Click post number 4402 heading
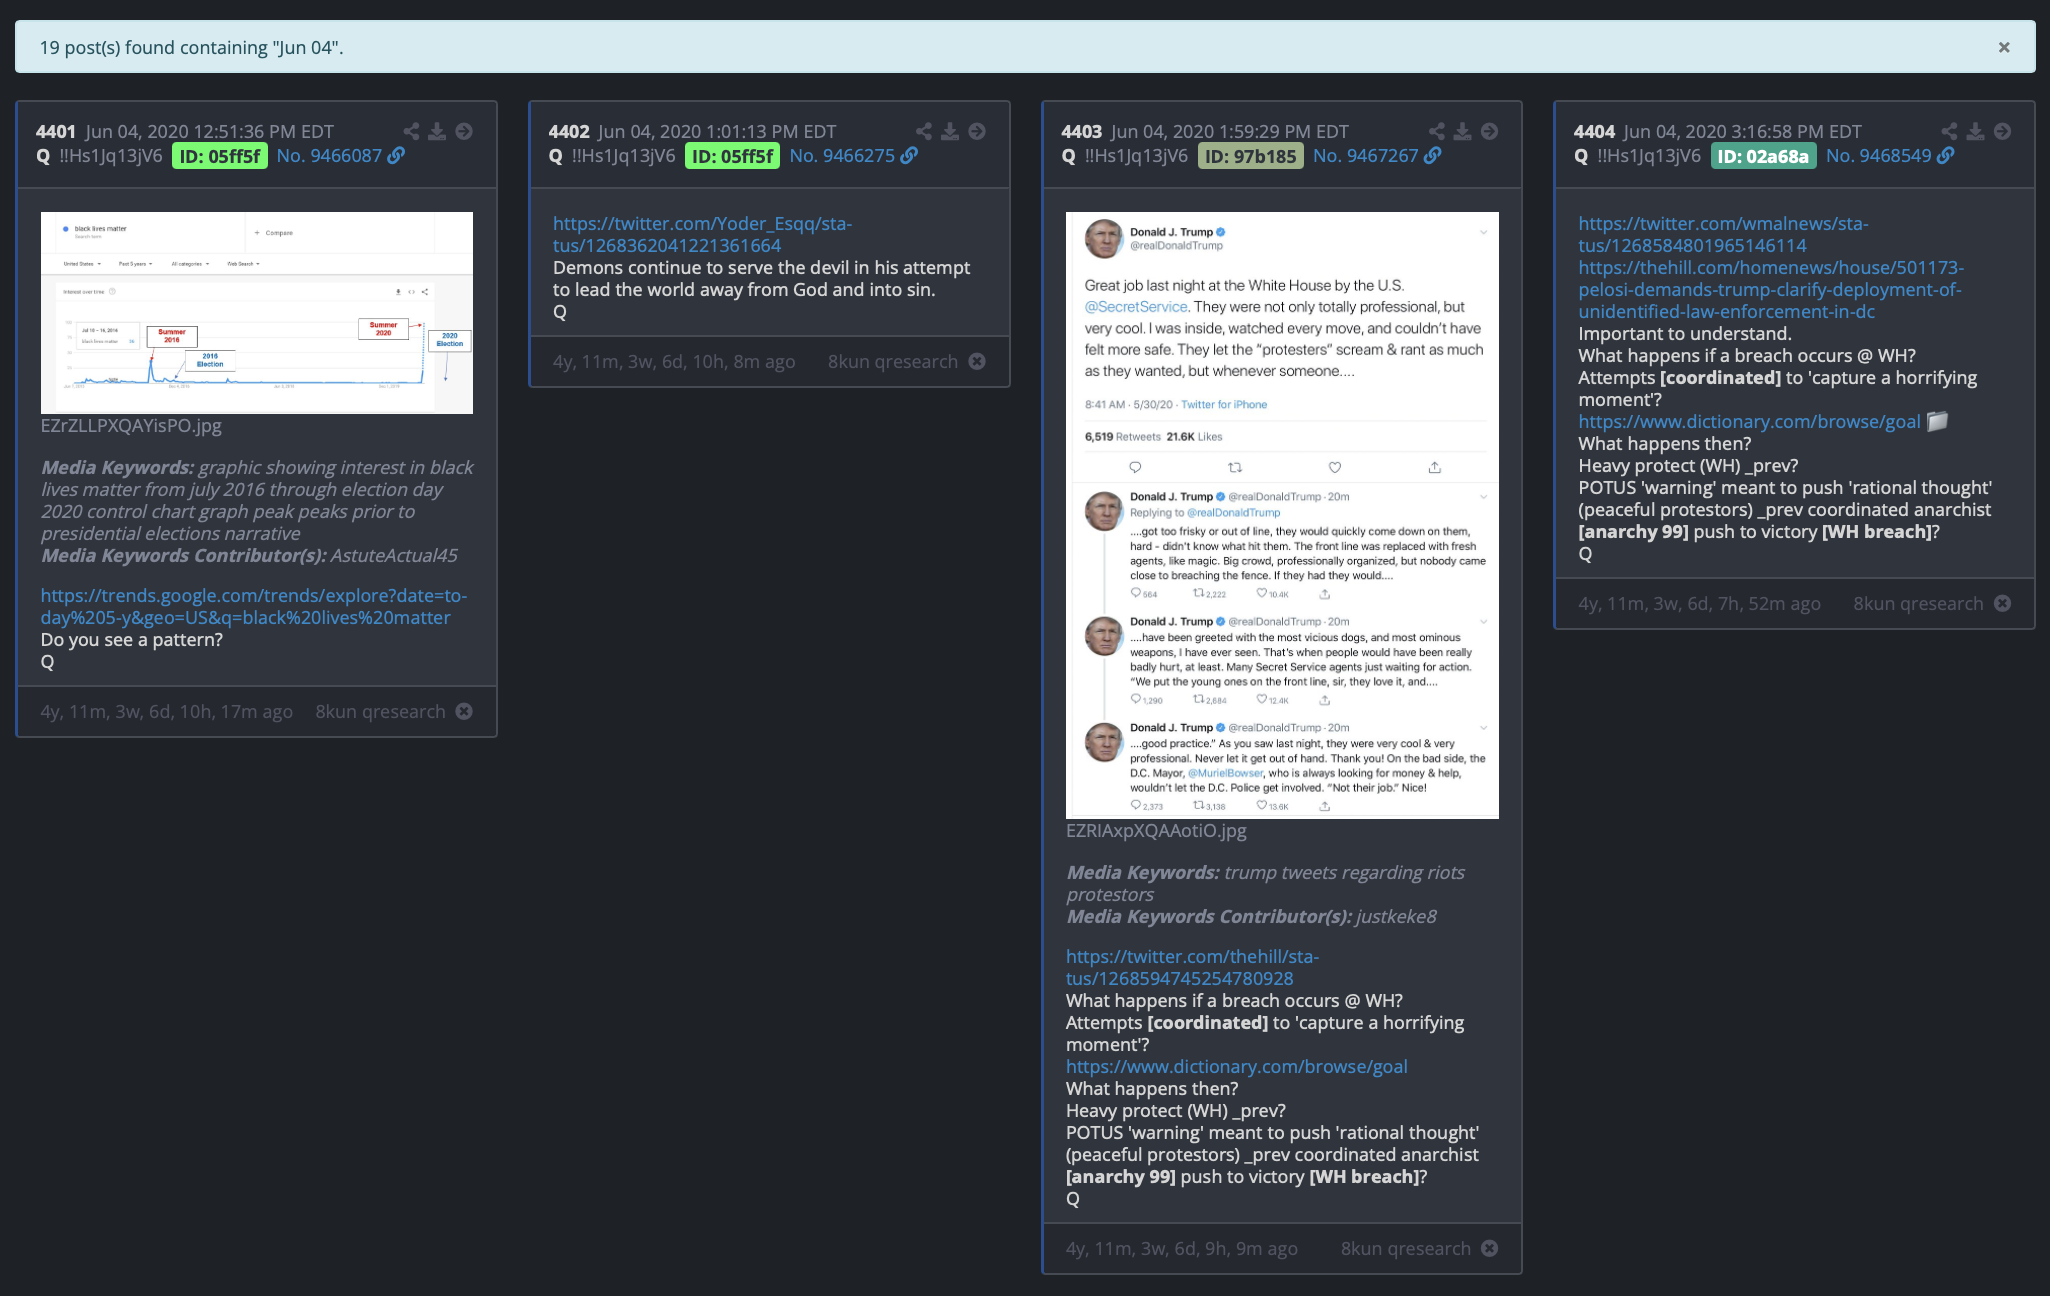This screenshot has height=1296, width=2050. point(569,131)
